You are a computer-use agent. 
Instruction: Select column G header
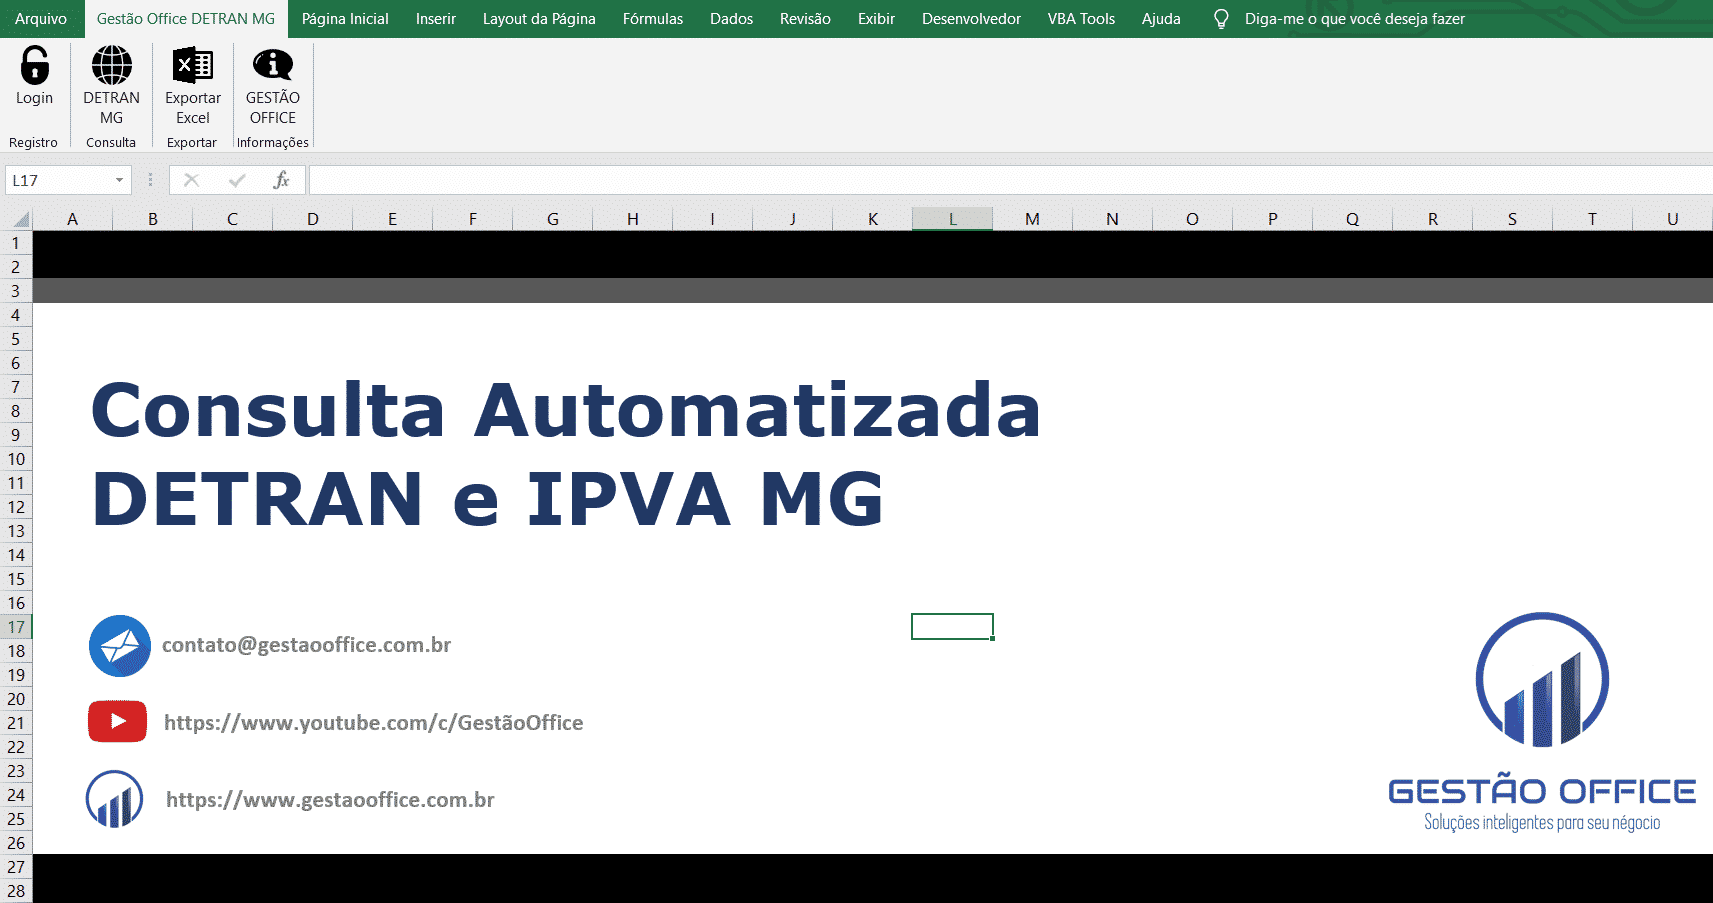point(553,219)
